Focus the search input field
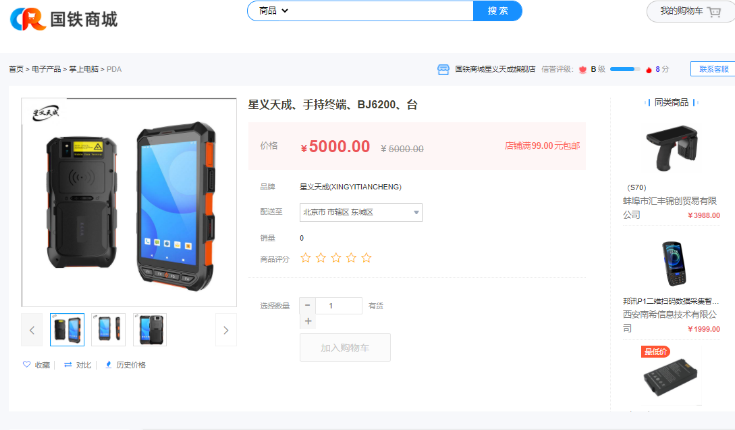The width and height of the screenshot is (735, 430). pos(380,10)
